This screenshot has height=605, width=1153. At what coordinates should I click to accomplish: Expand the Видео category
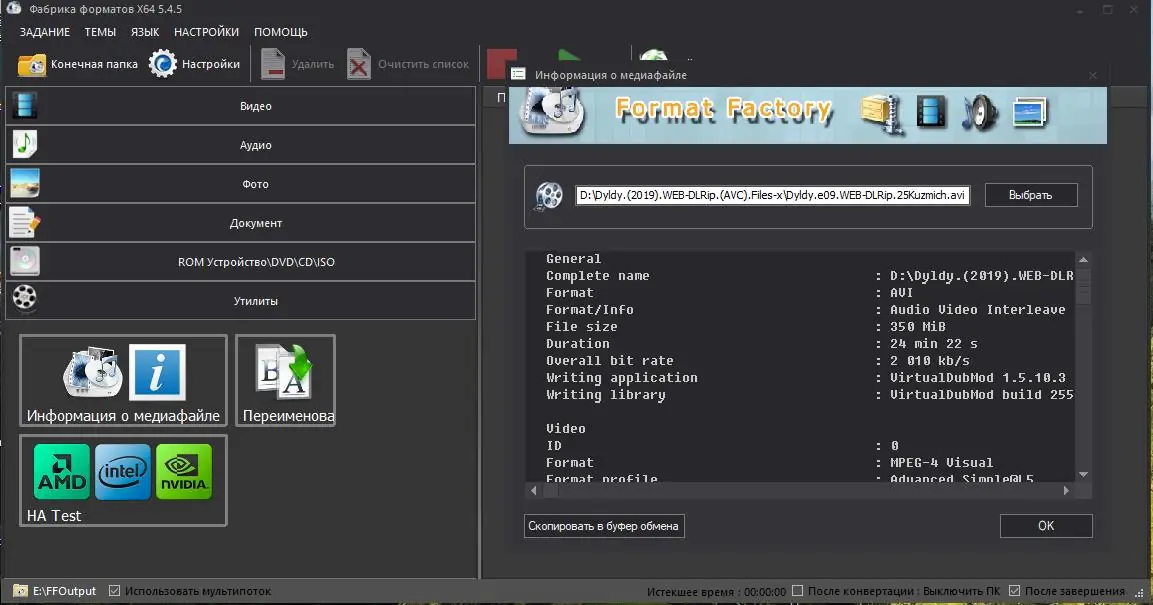point(256,105)
